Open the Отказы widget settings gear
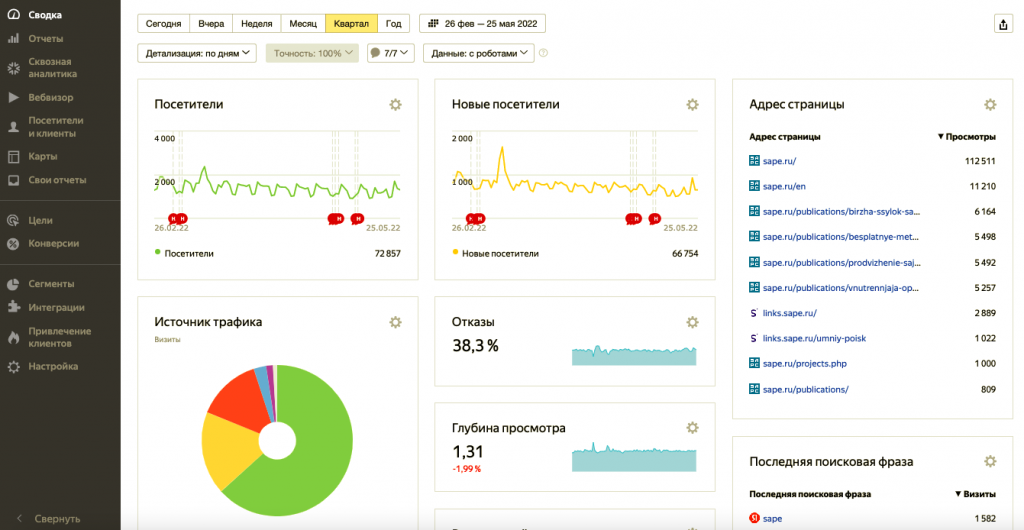This screenshot has width=1024, height=530. click(x=692, y=322)
